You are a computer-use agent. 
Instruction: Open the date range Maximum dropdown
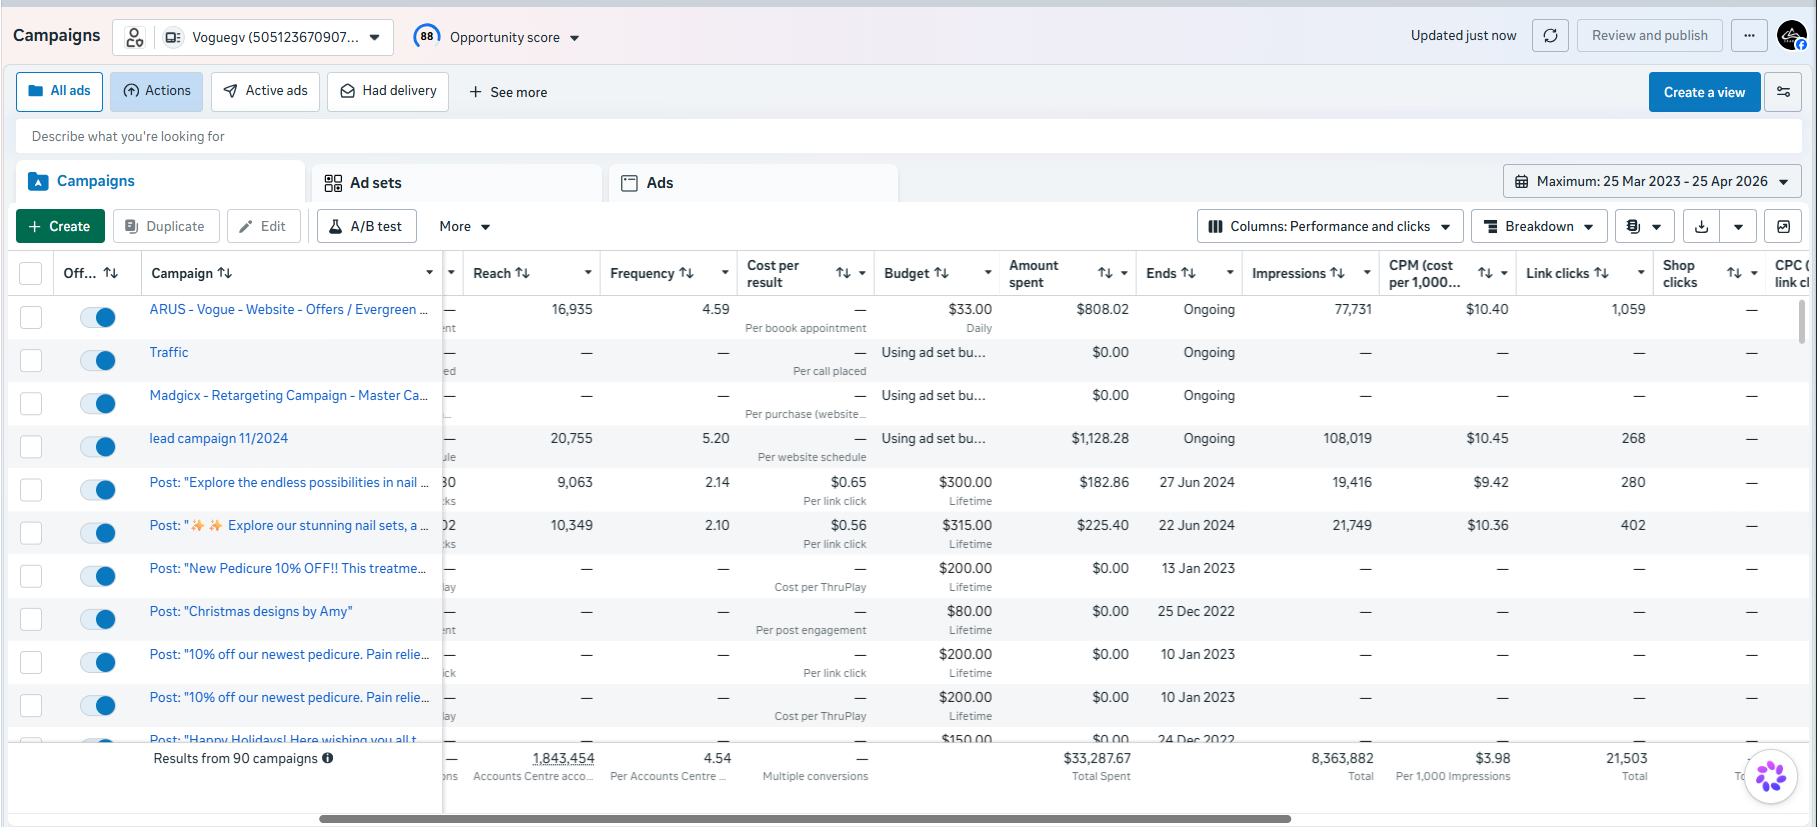click(1652, 182)
